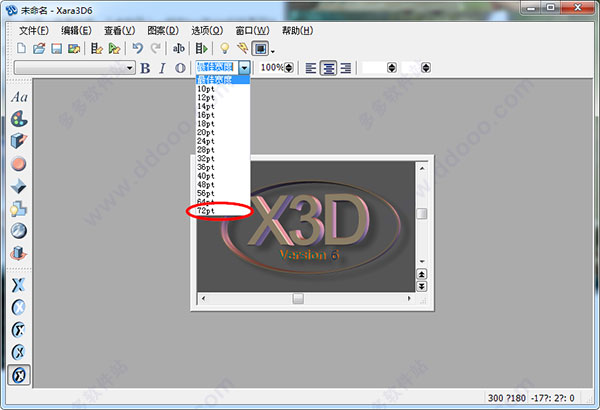Open the 查看(V) menu
Image resolution: width=600 pixels, height=410 pixels.
point(119,31)
